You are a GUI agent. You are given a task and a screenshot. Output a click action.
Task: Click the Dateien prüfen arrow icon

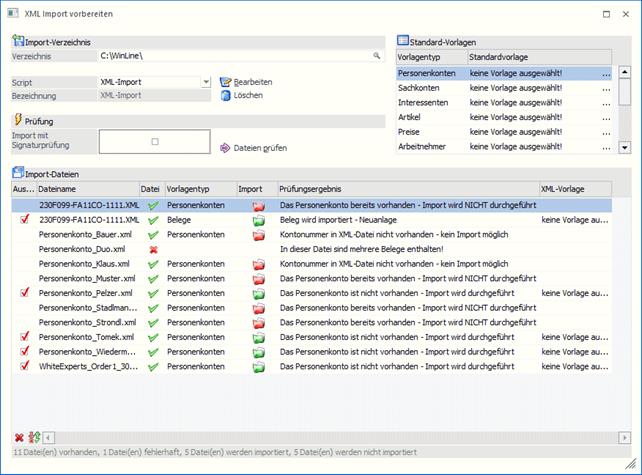(225, 147)
